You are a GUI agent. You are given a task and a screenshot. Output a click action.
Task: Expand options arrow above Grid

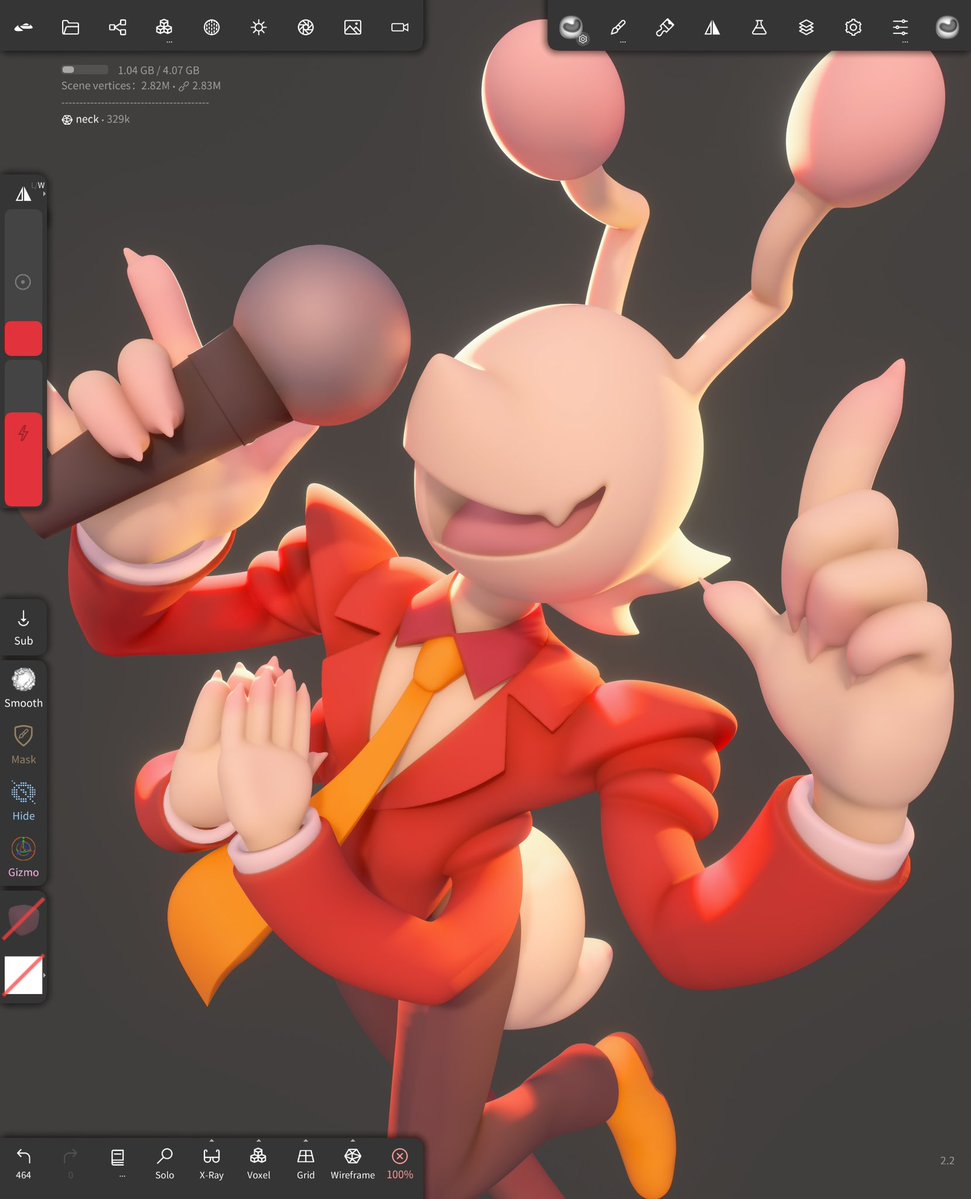(306, 1140)
